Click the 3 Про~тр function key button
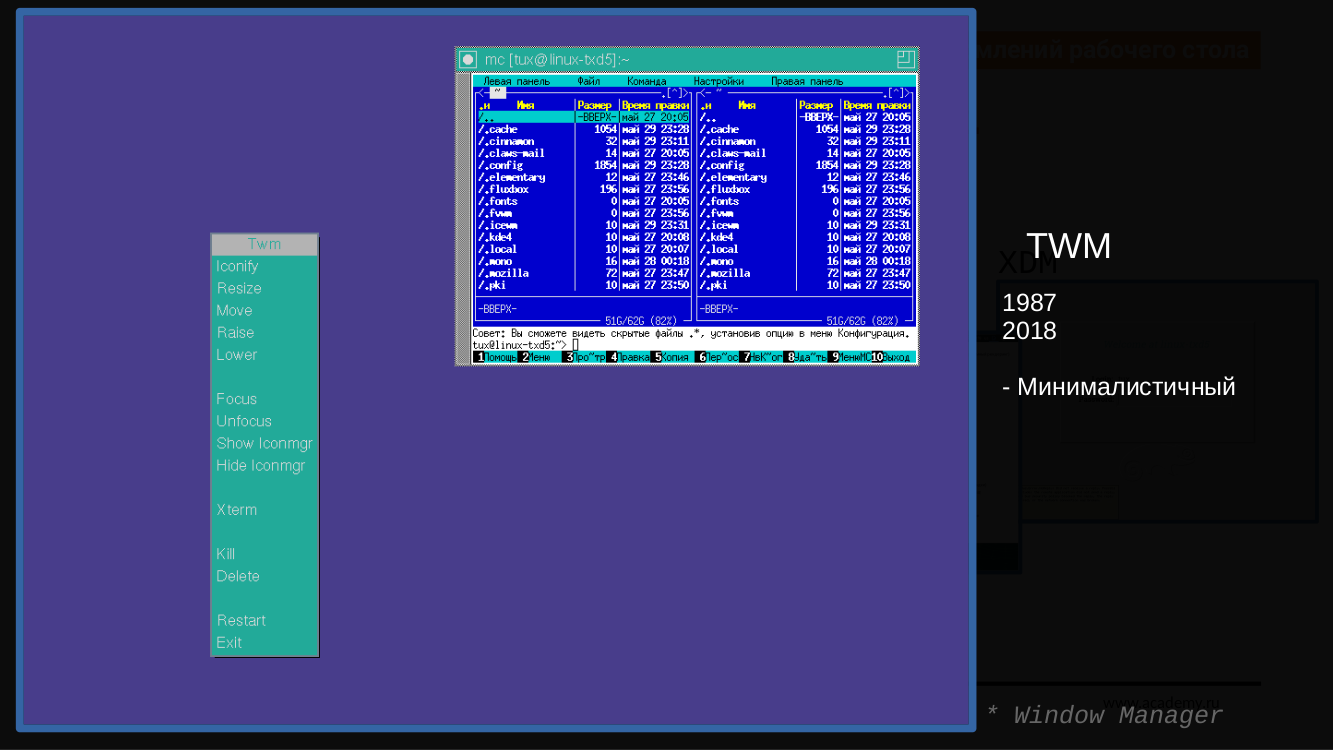 click(584, 357)
